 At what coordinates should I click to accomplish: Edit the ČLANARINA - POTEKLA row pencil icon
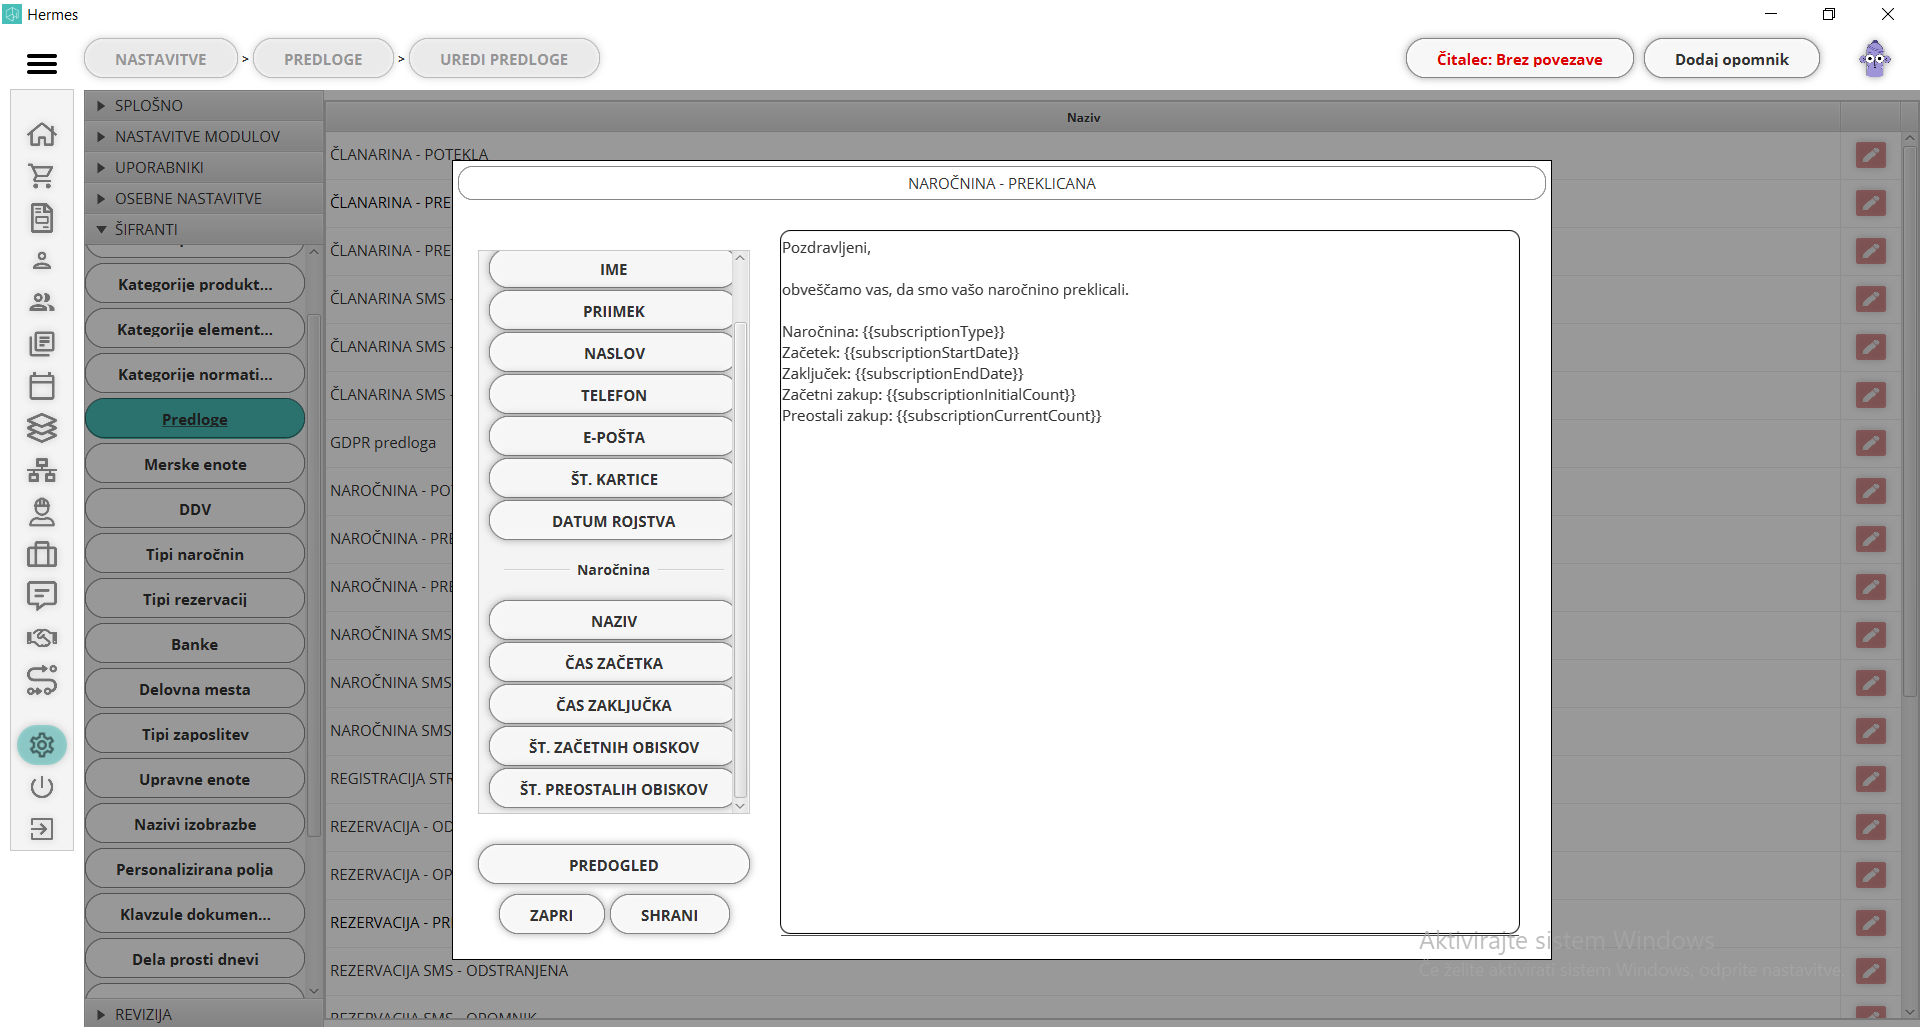point(1871,155)
